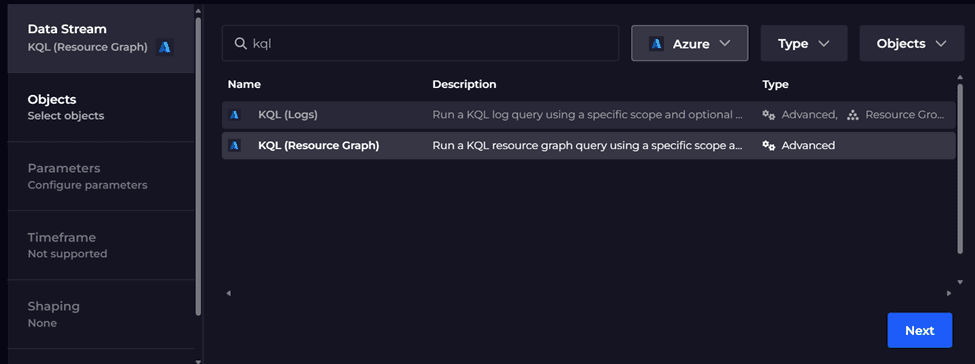Select the Data Stream step

[101, 38]
